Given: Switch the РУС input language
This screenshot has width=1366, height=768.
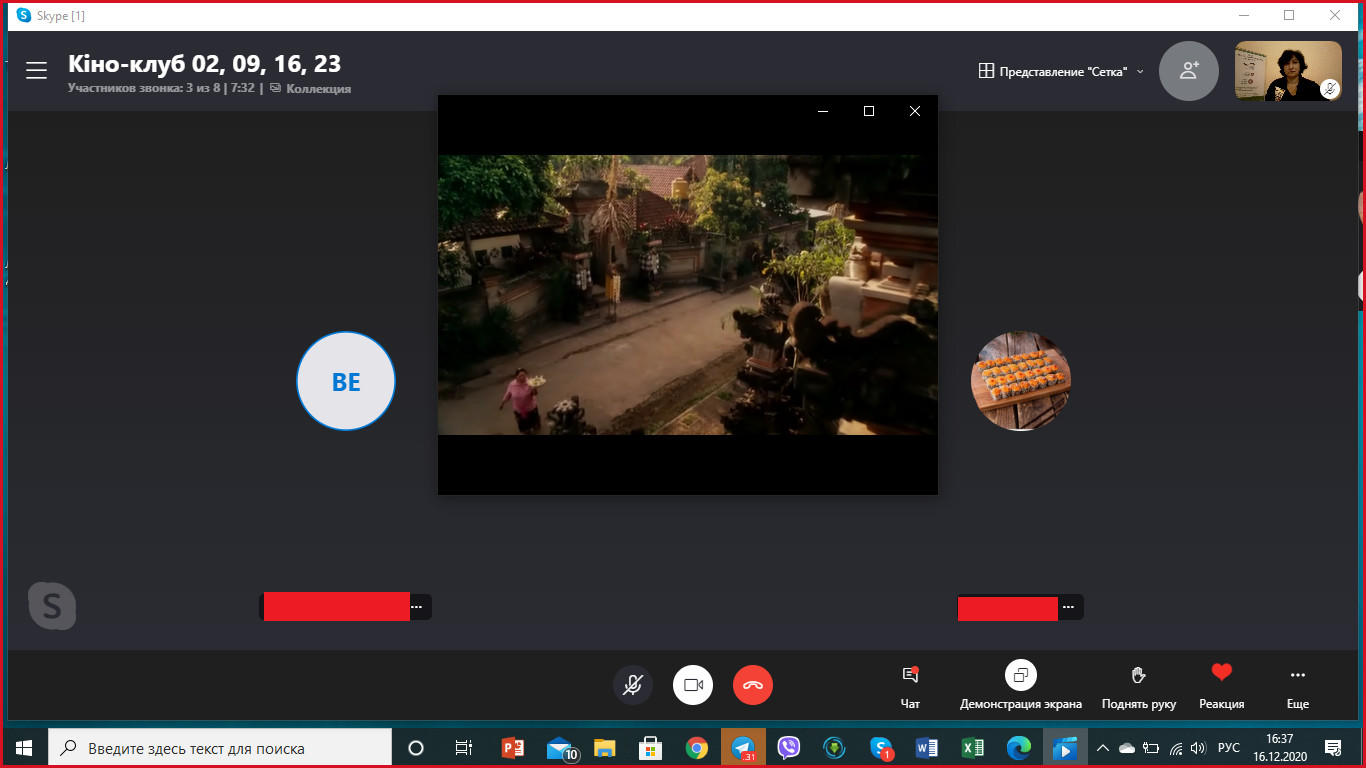Looking at the screenshot, I should (x=1229, y=748).
